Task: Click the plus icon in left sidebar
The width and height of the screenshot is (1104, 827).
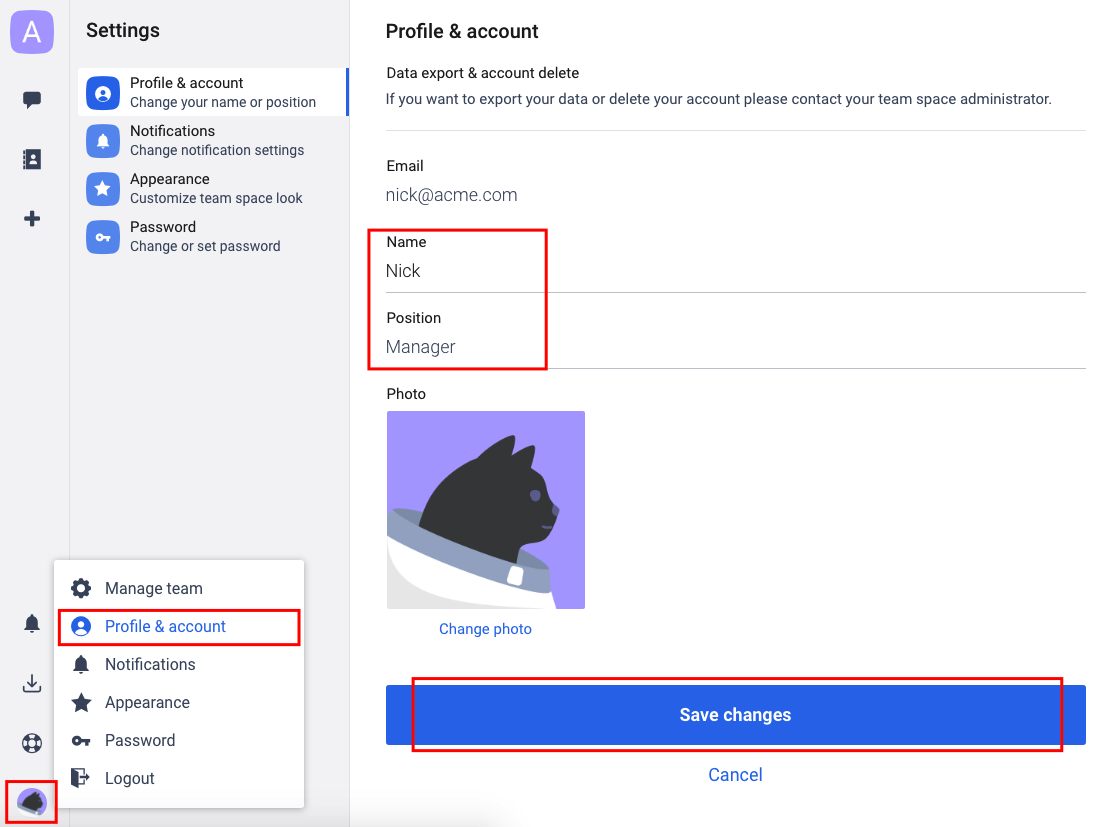Action: click(32, 219)
